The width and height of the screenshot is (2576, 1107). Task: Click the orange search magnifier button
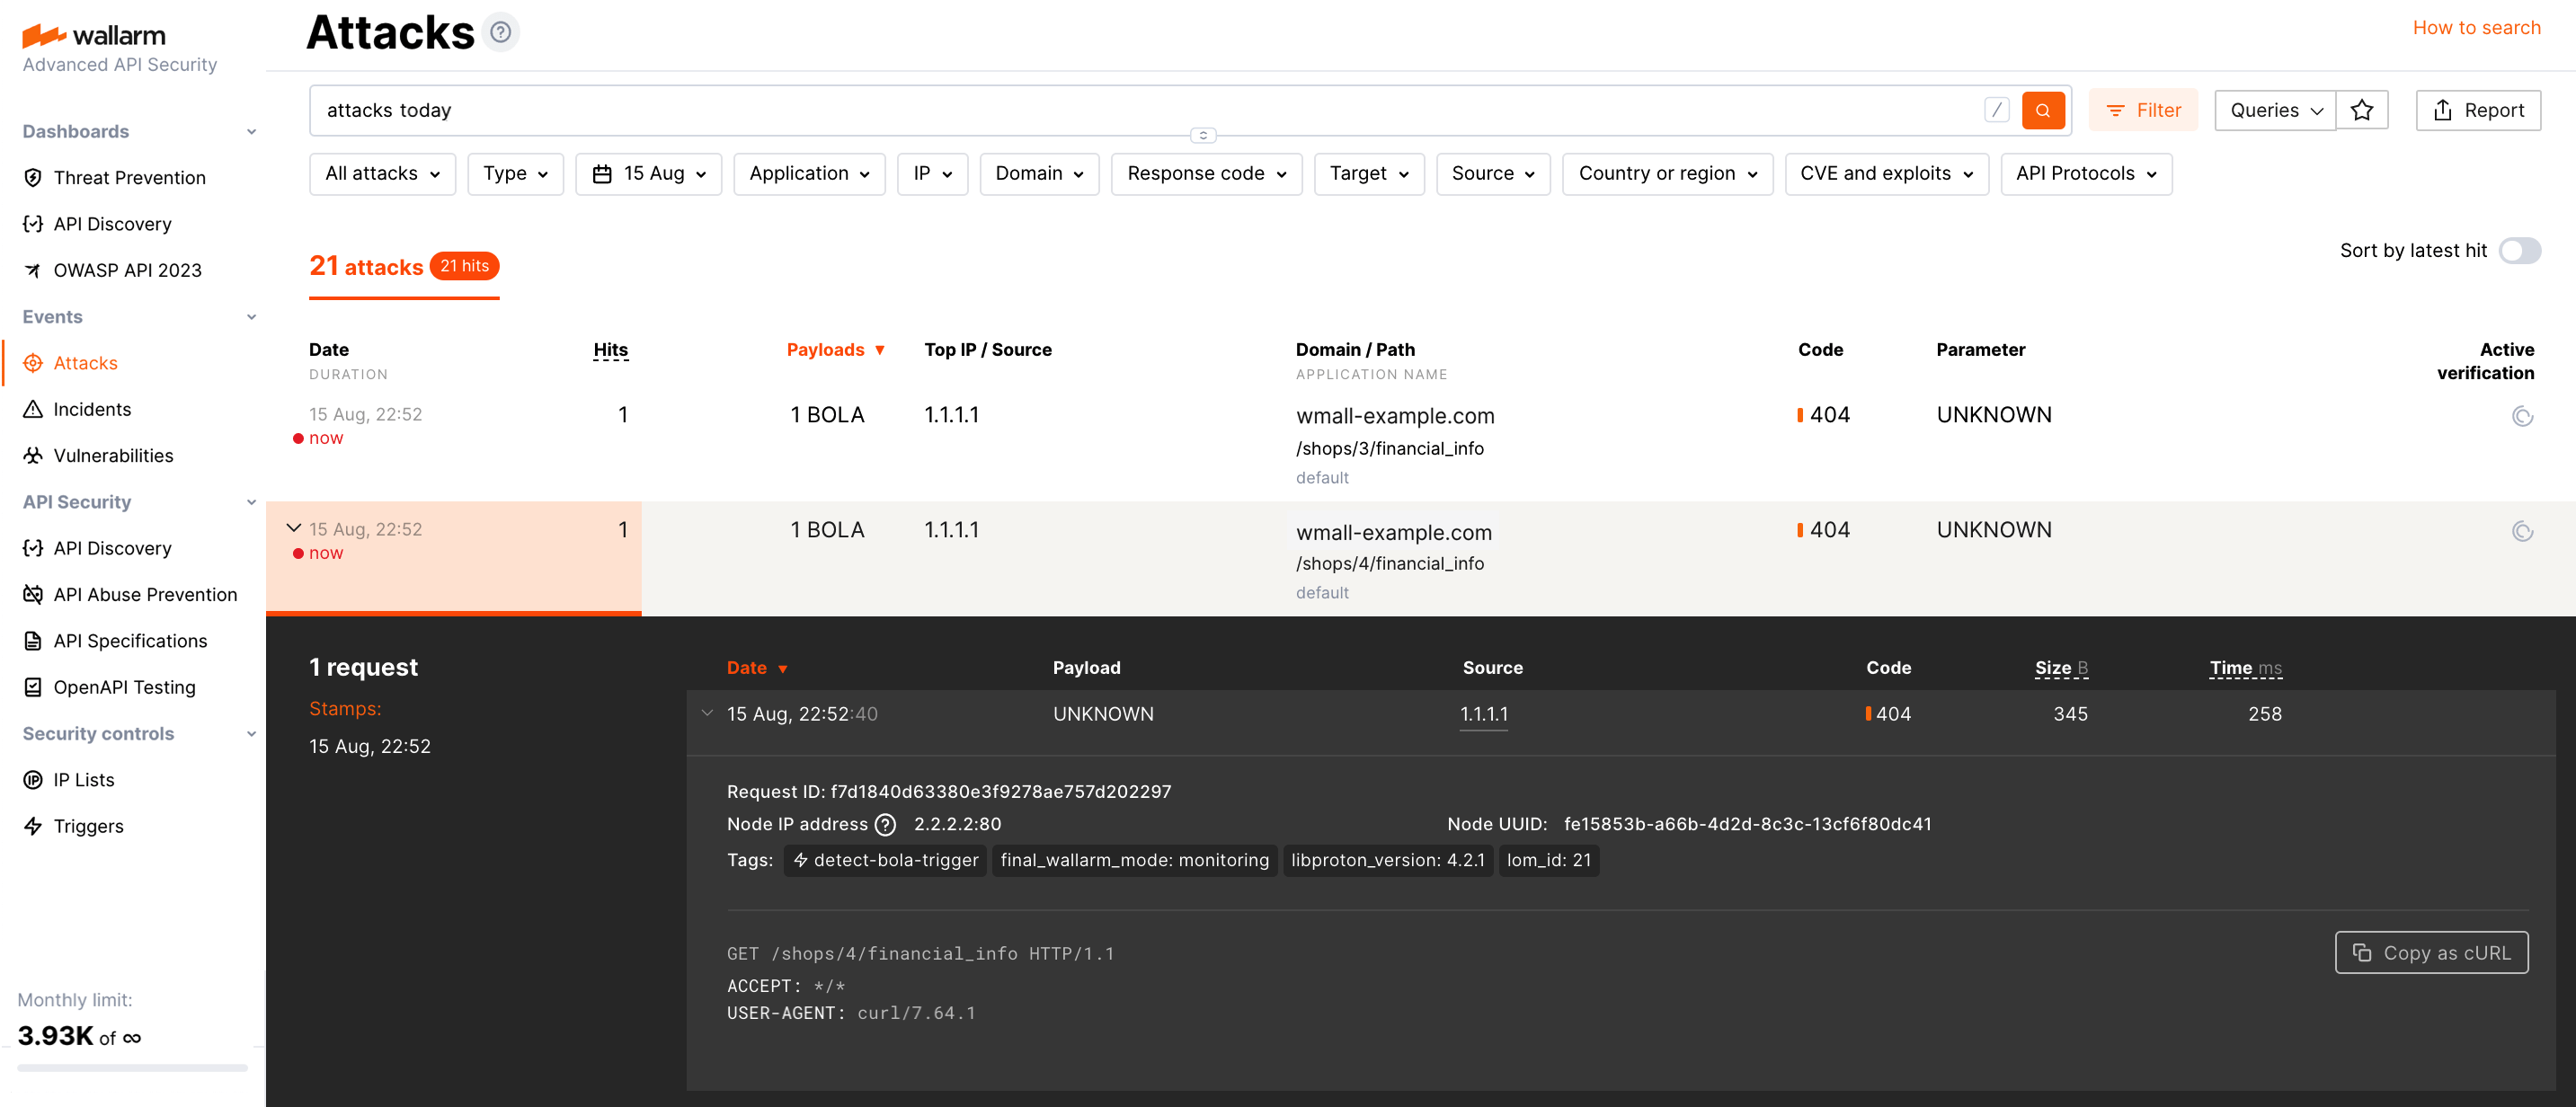2043,110
